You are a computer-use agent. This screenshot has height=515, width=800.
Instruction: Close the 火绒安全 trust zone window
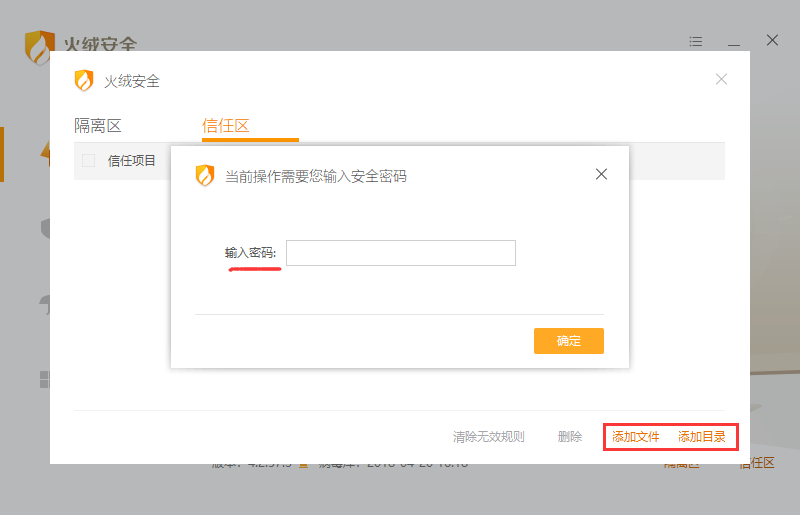[x=721, y=79]
